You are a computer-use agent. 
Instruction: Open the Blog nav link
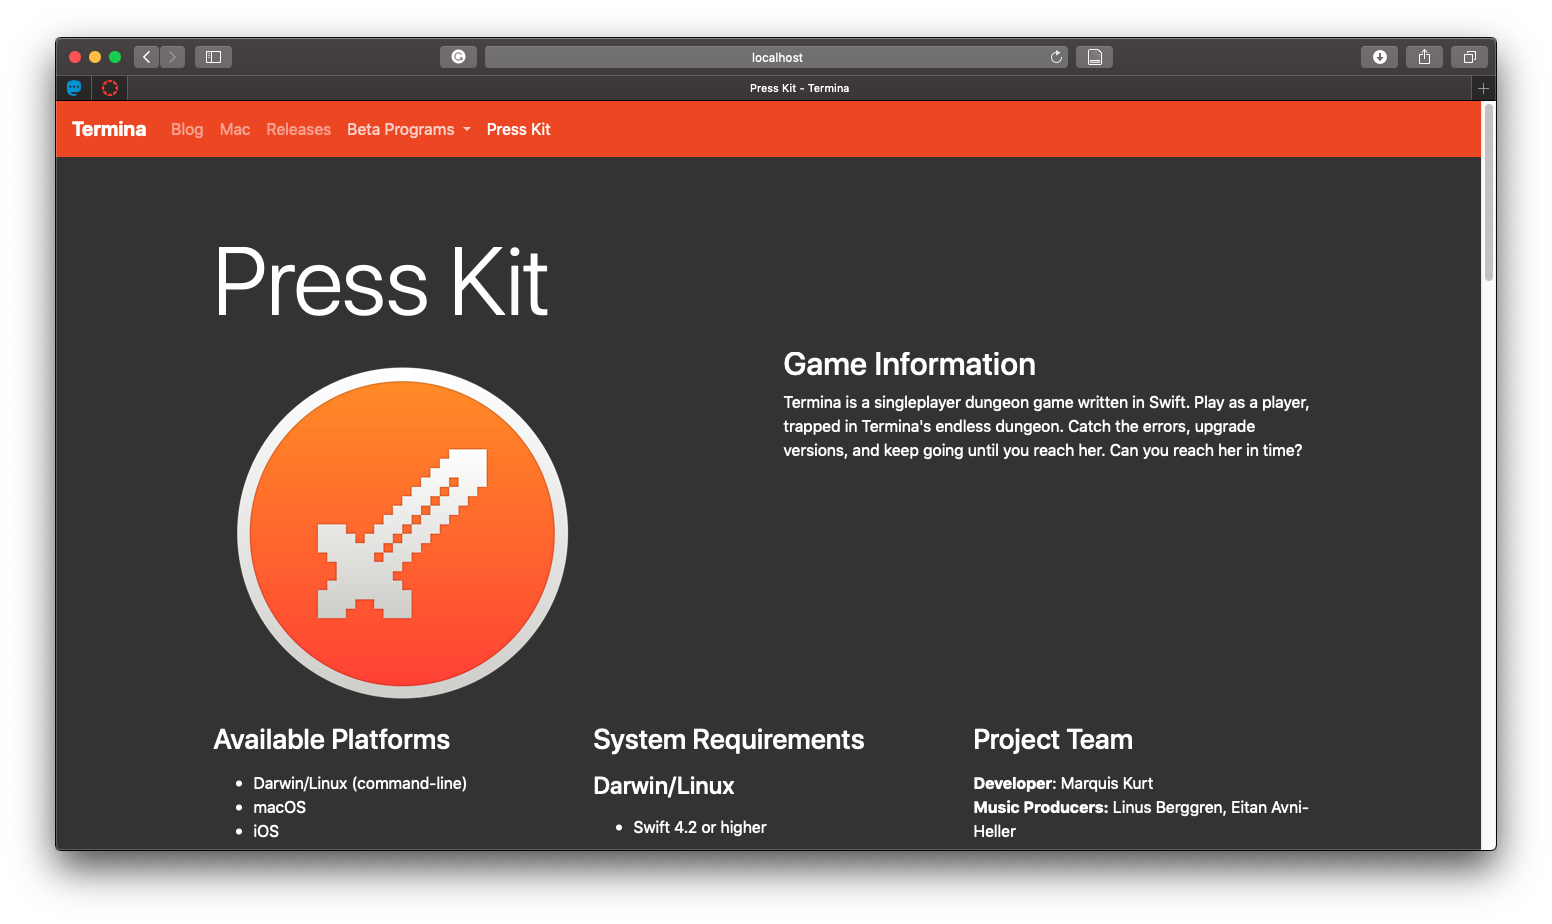(x=187, y=129)
